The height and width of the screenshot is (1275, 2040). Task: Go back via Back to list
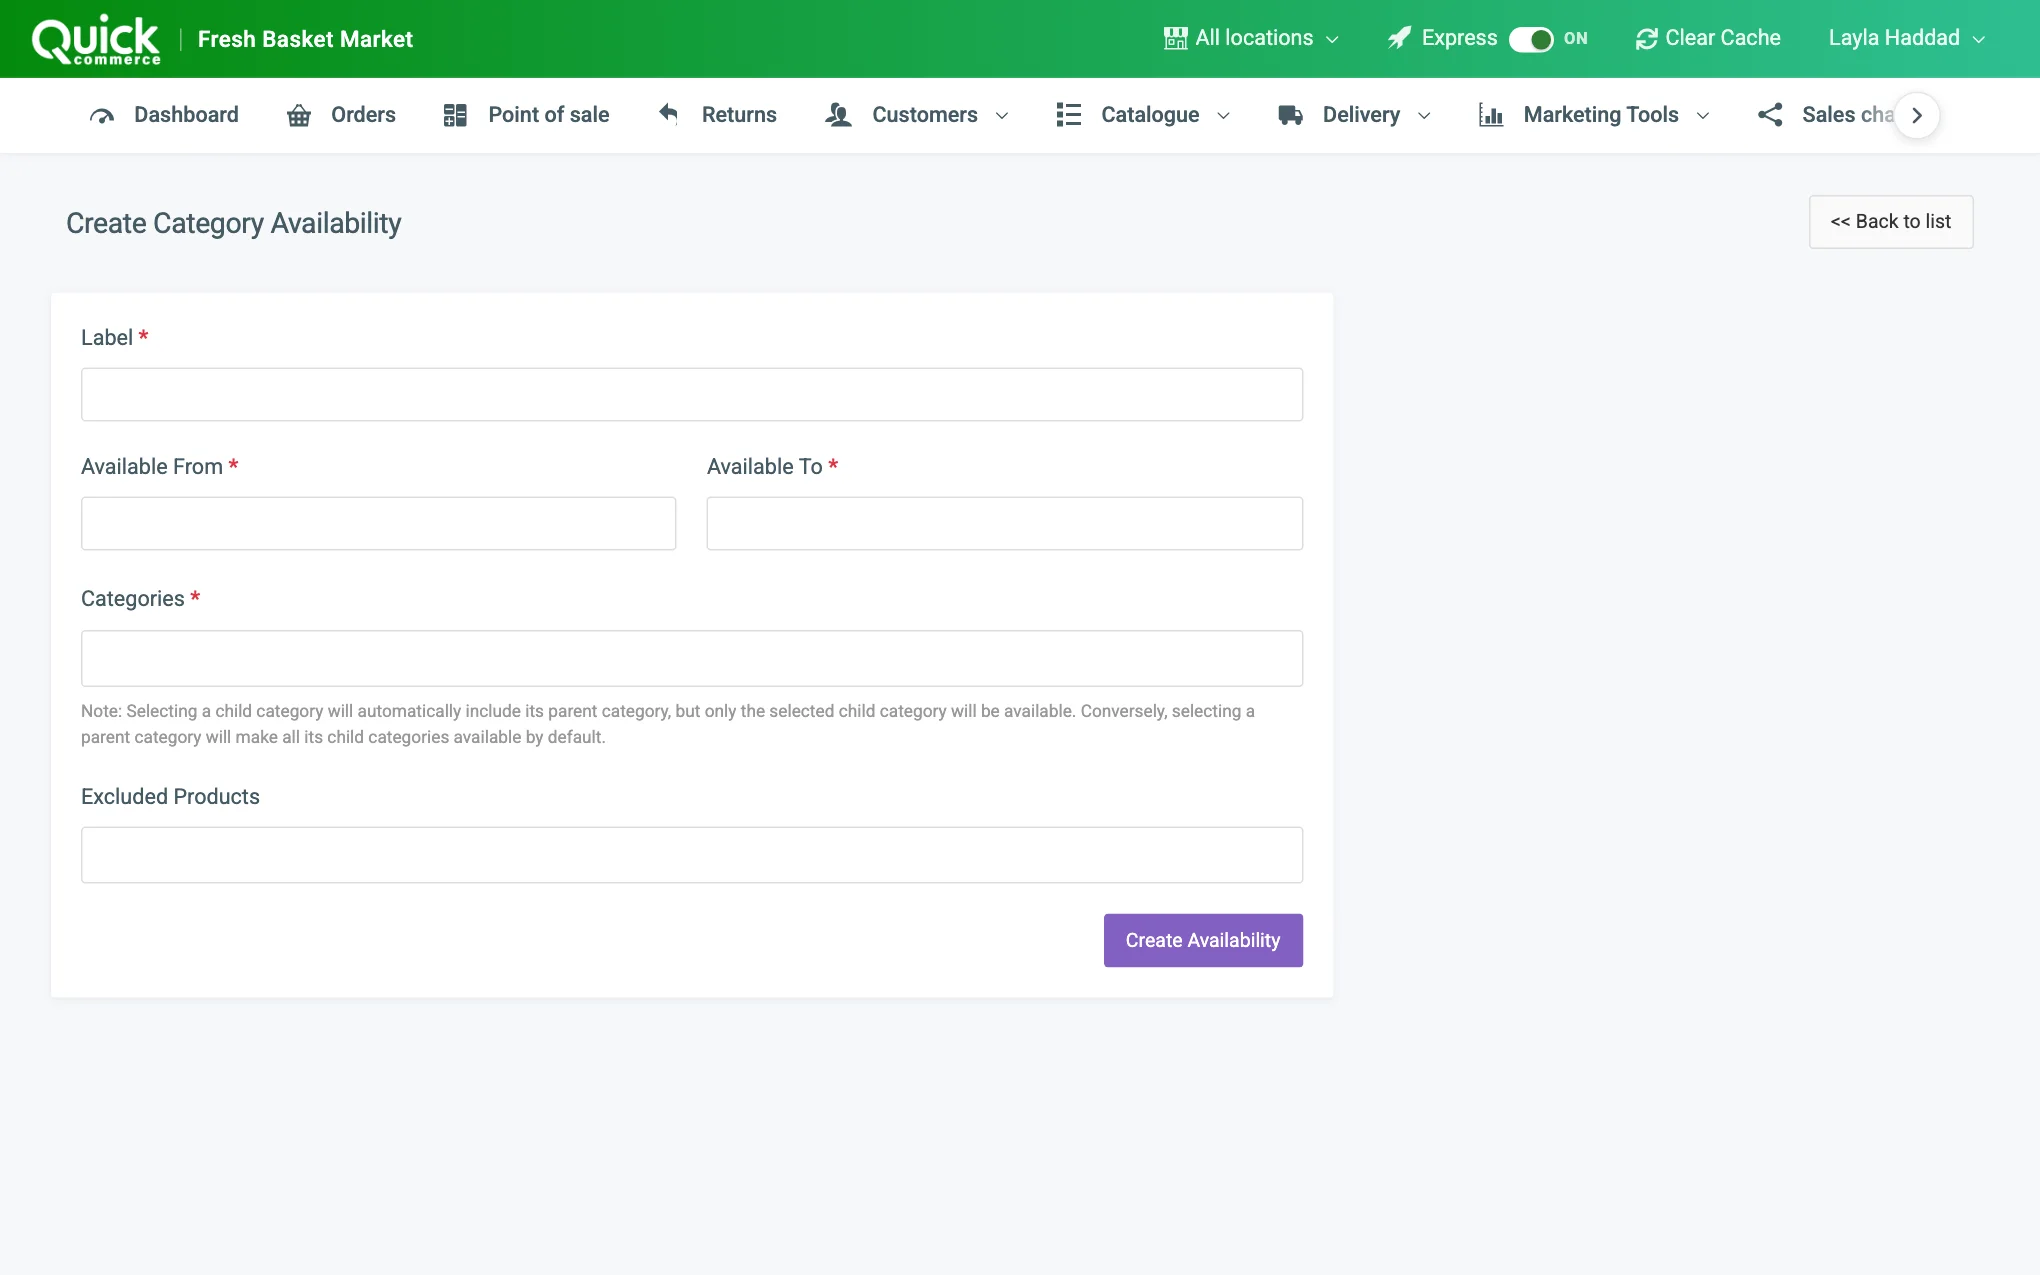pos(1891,222)
